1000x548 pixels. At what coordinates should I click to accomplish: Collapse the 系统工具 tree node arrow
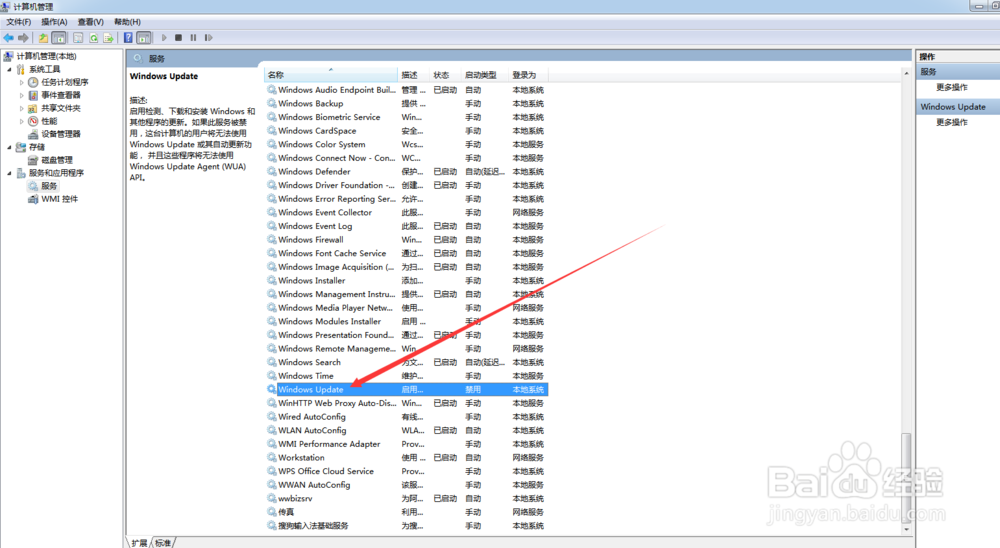(9, 69)
